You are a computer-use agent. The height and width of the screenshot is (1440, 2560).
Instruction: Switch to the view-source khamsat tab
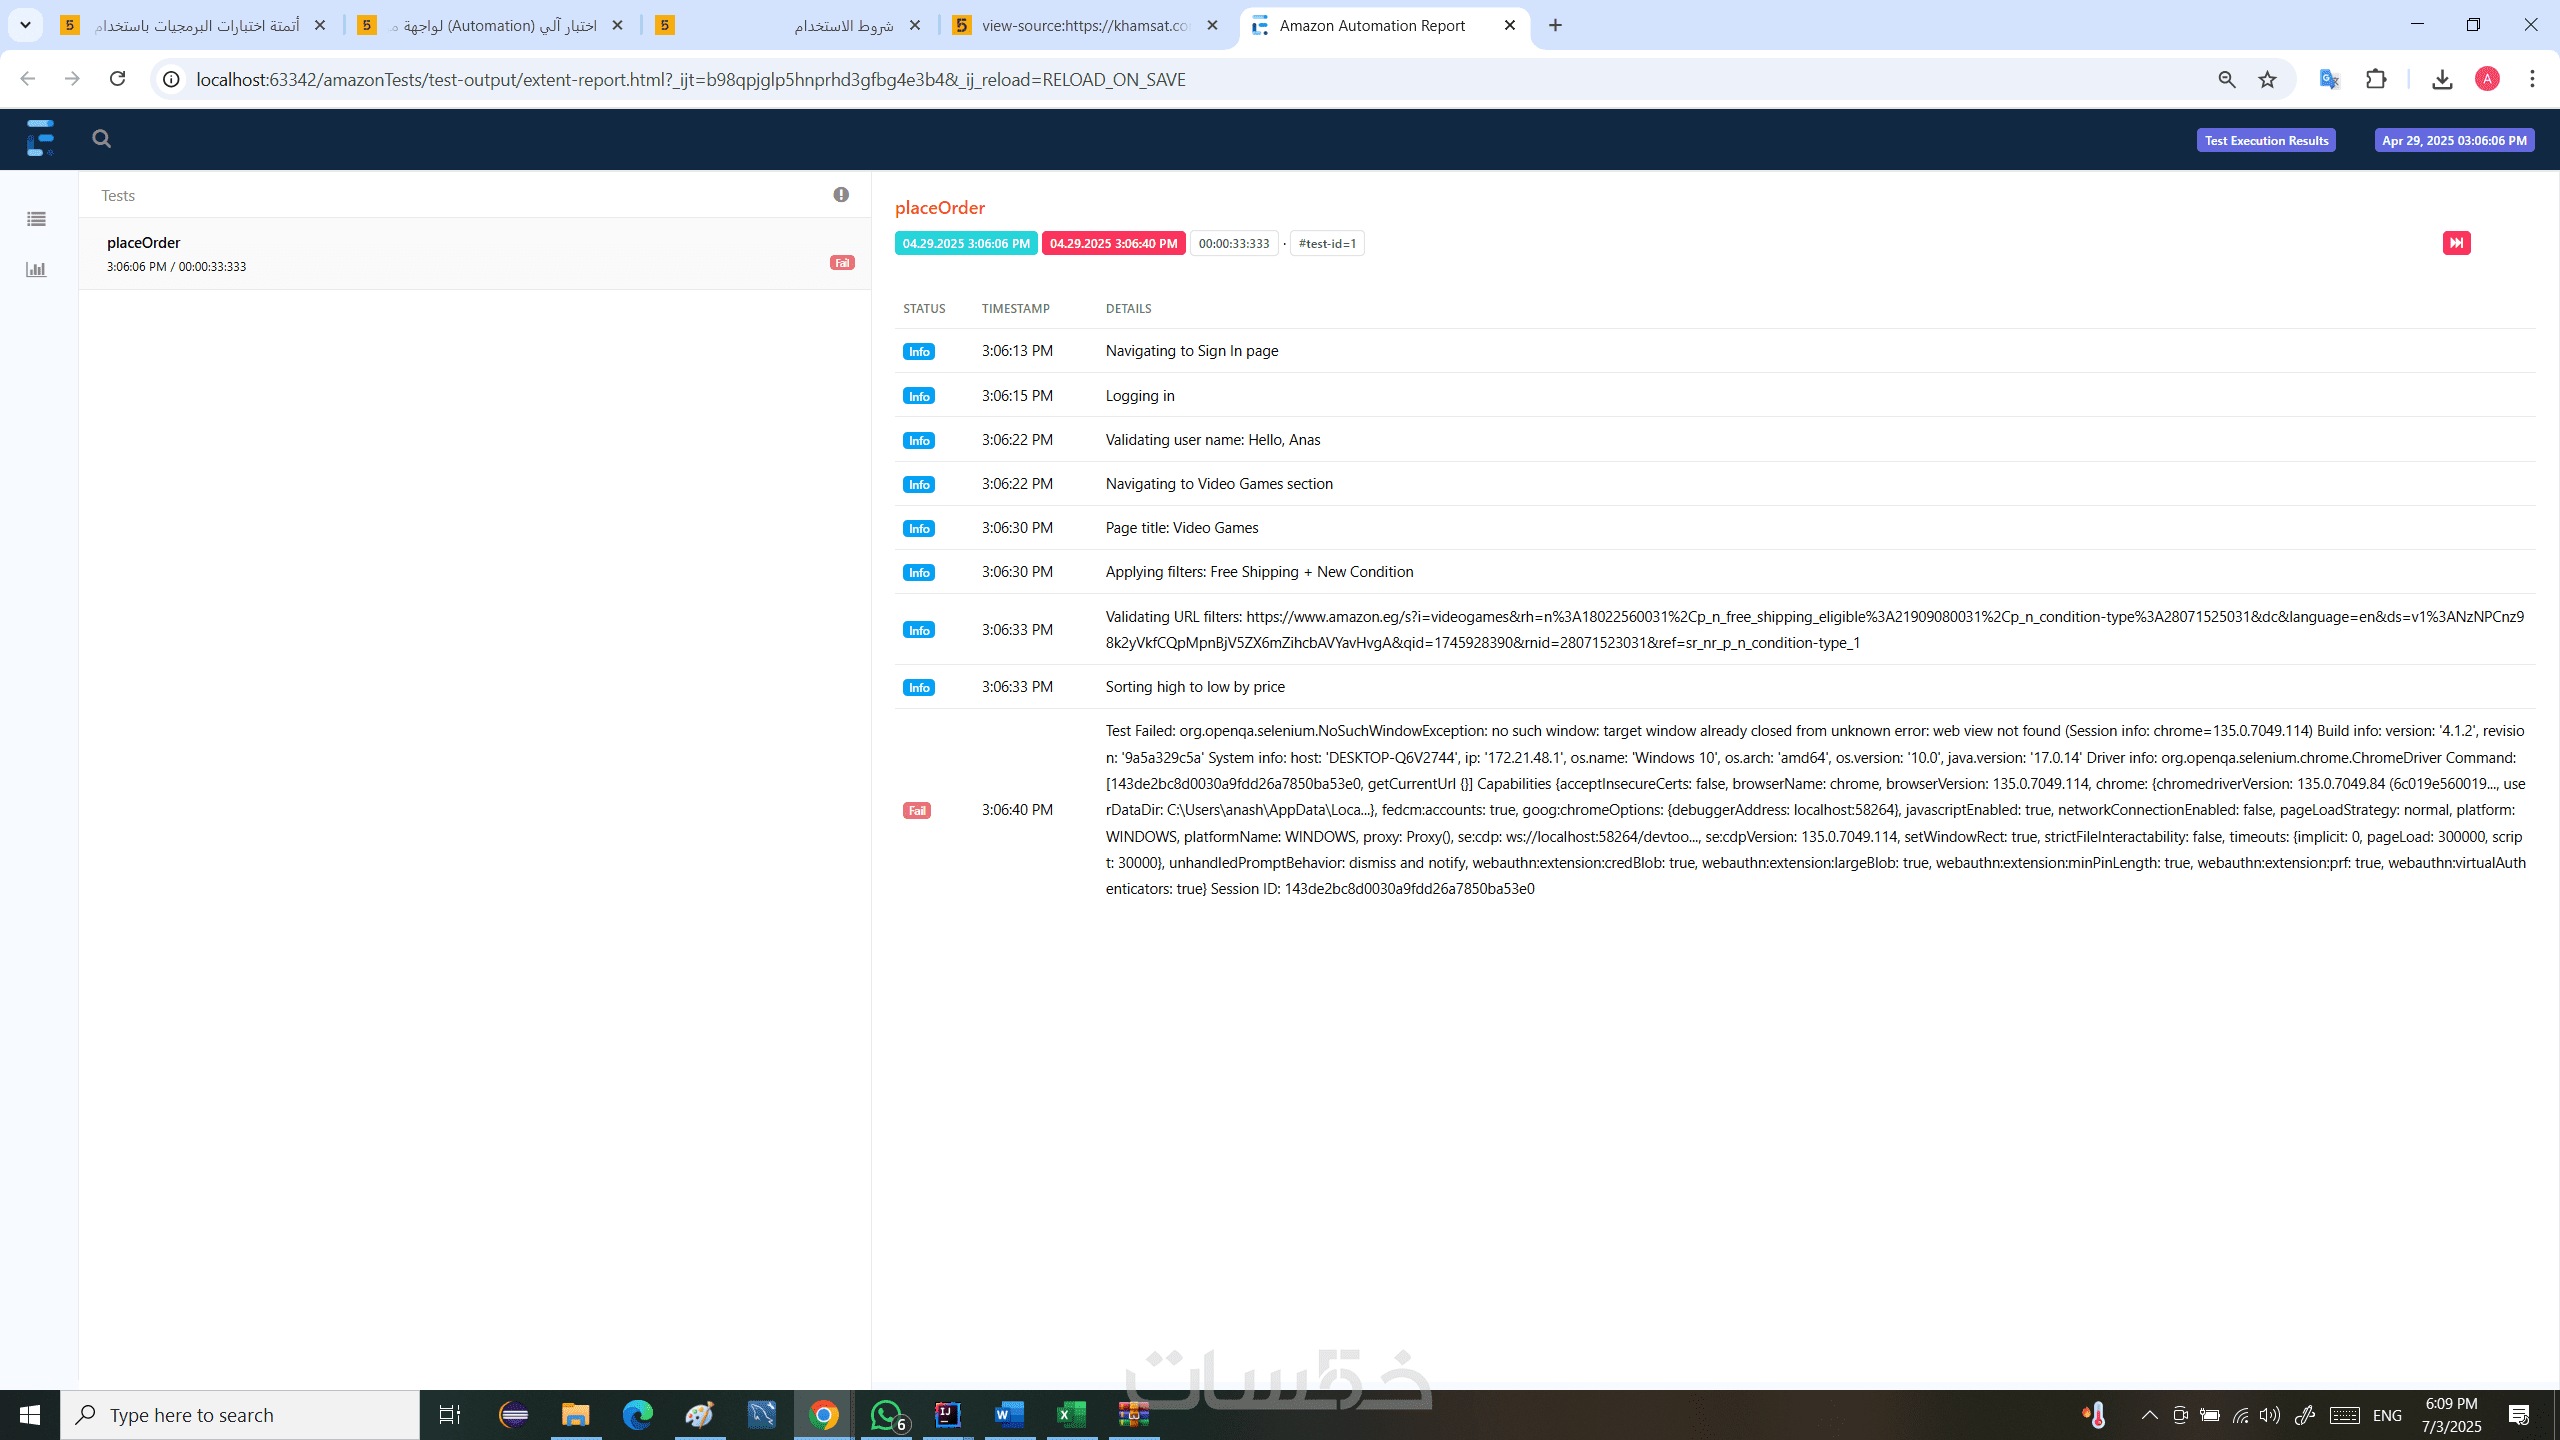point(1085,25)
